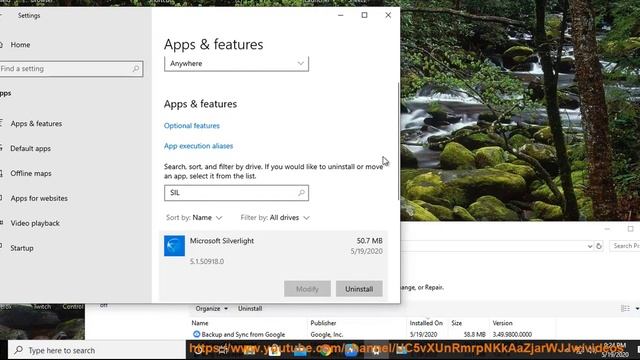Open the Sort by Name dropdown
640x360 pixels.
tap(194, 218)
